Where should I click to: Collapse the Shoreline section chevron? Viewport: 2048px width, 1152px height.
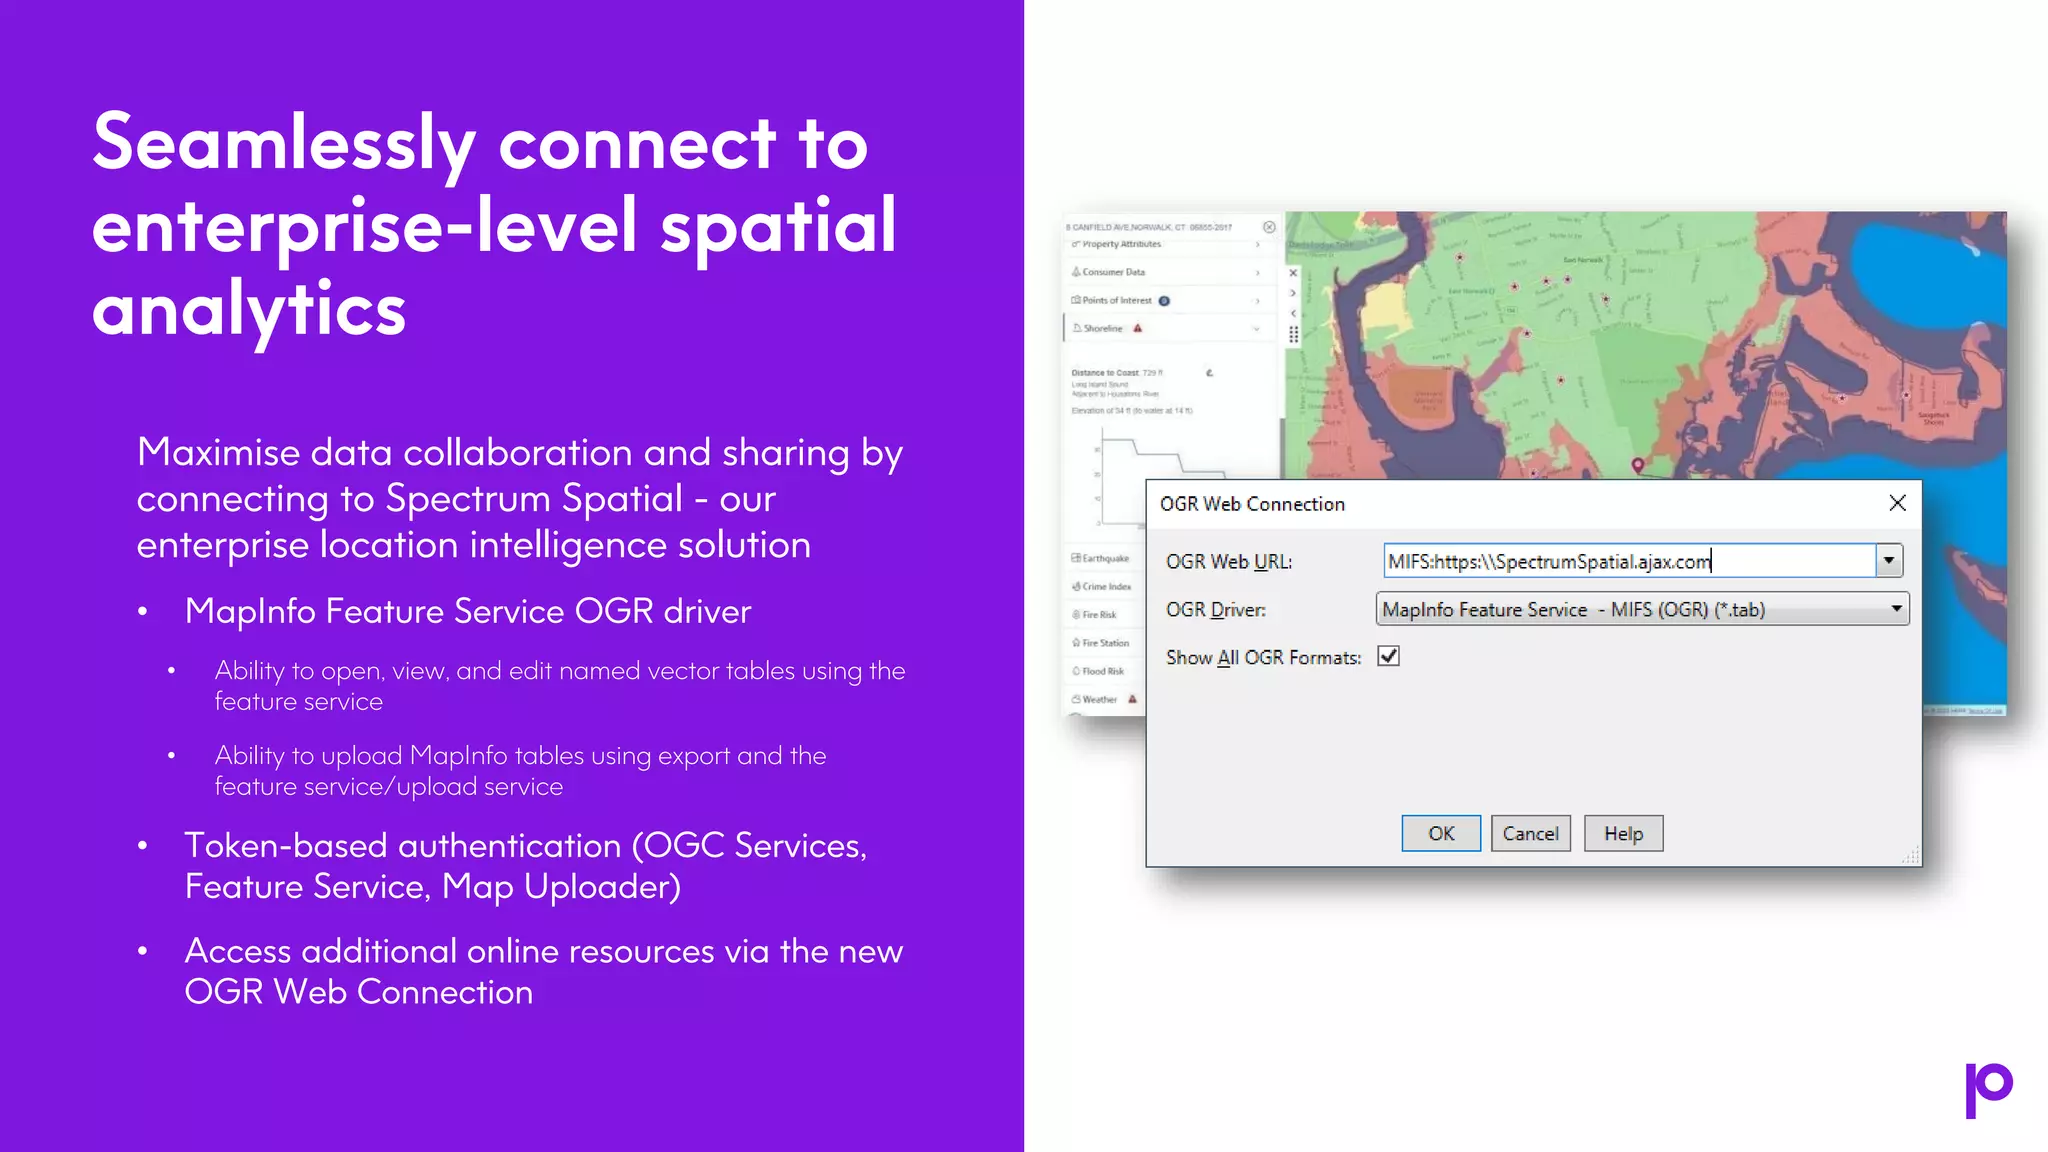coord(1256,328)
